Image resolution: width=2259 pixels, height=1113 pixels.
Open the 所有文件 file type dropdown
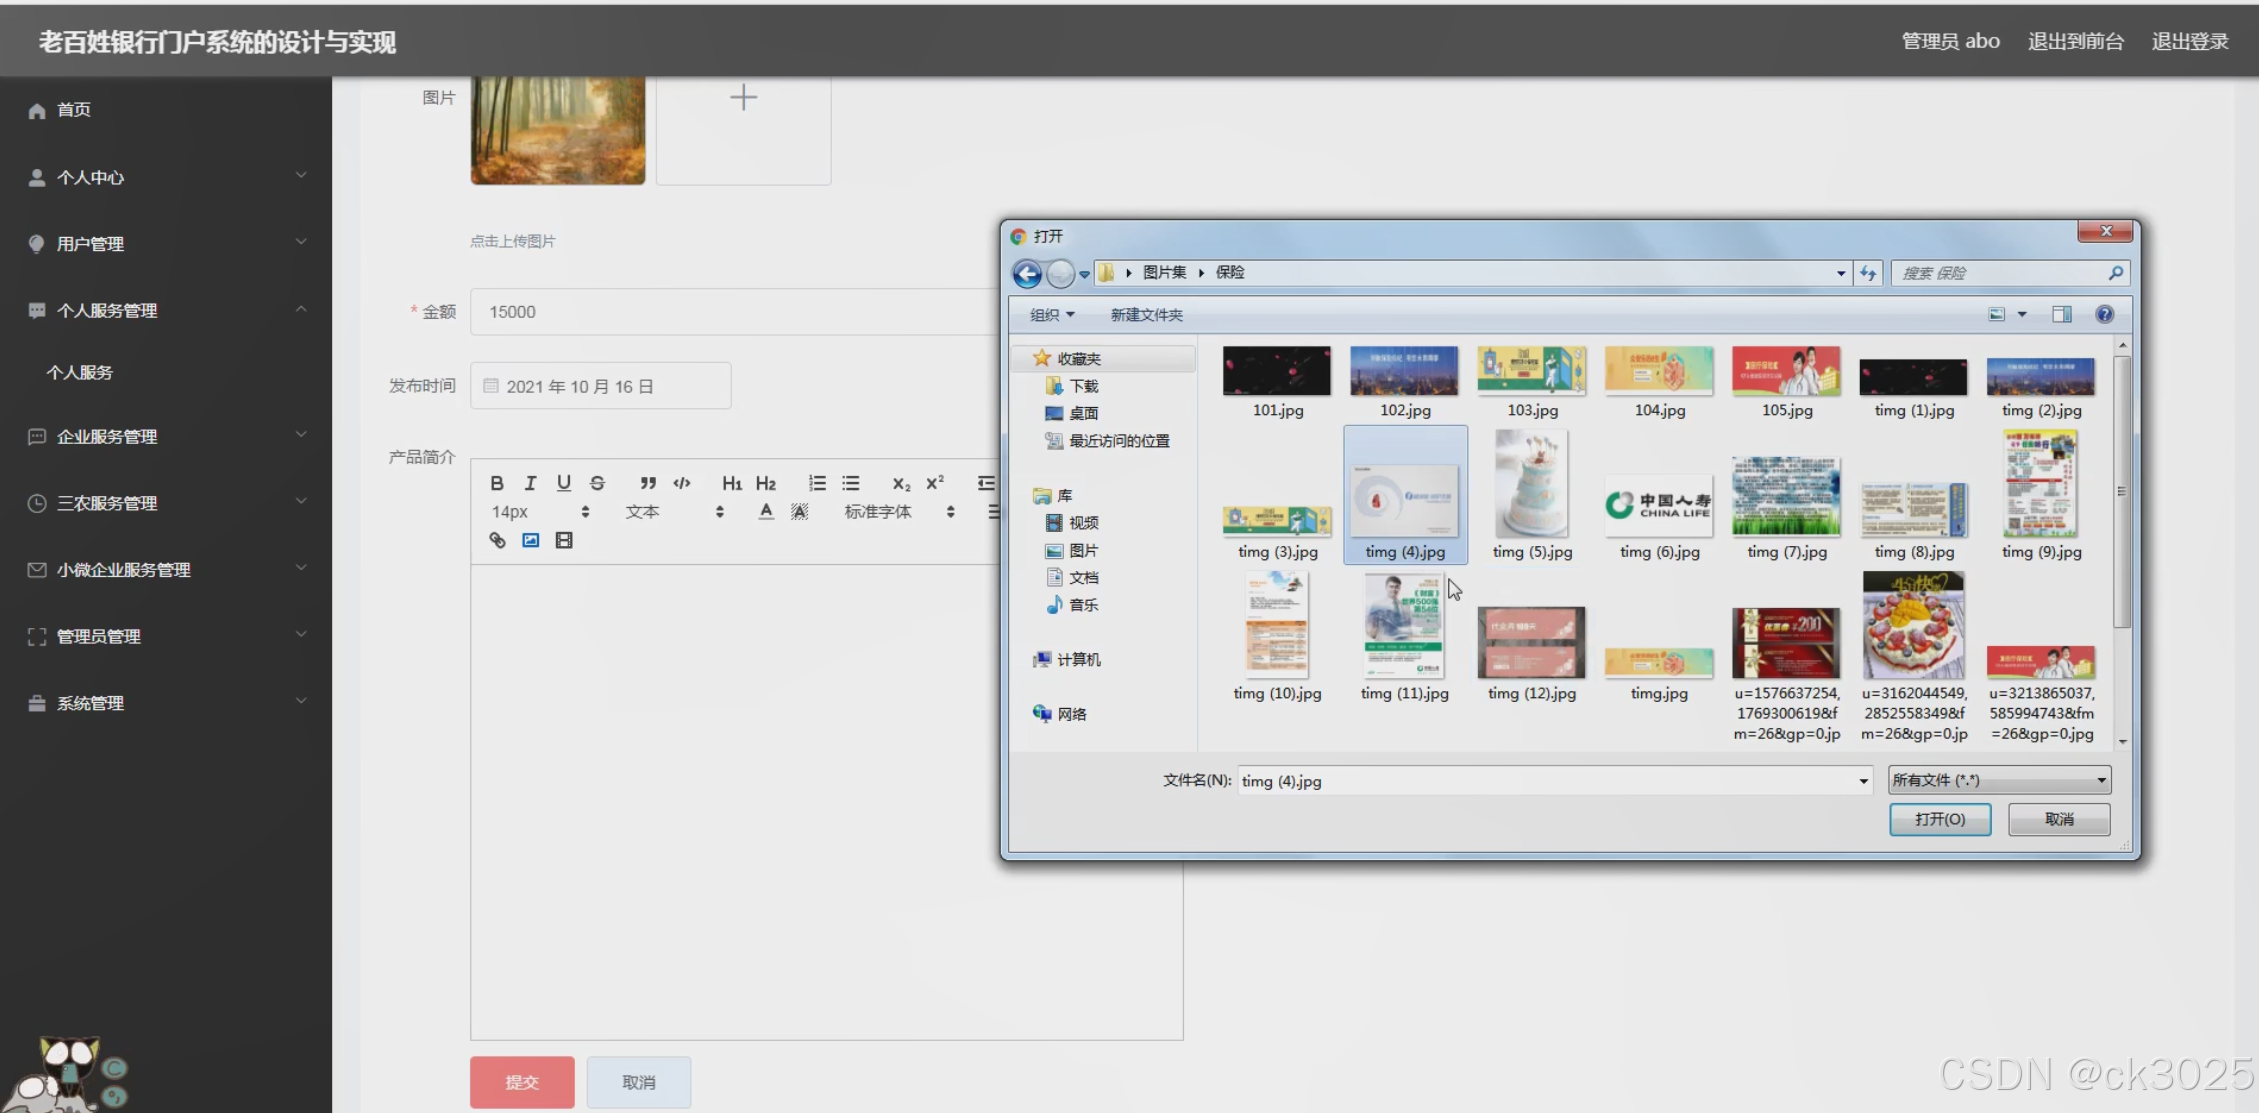coord(1998,780)
